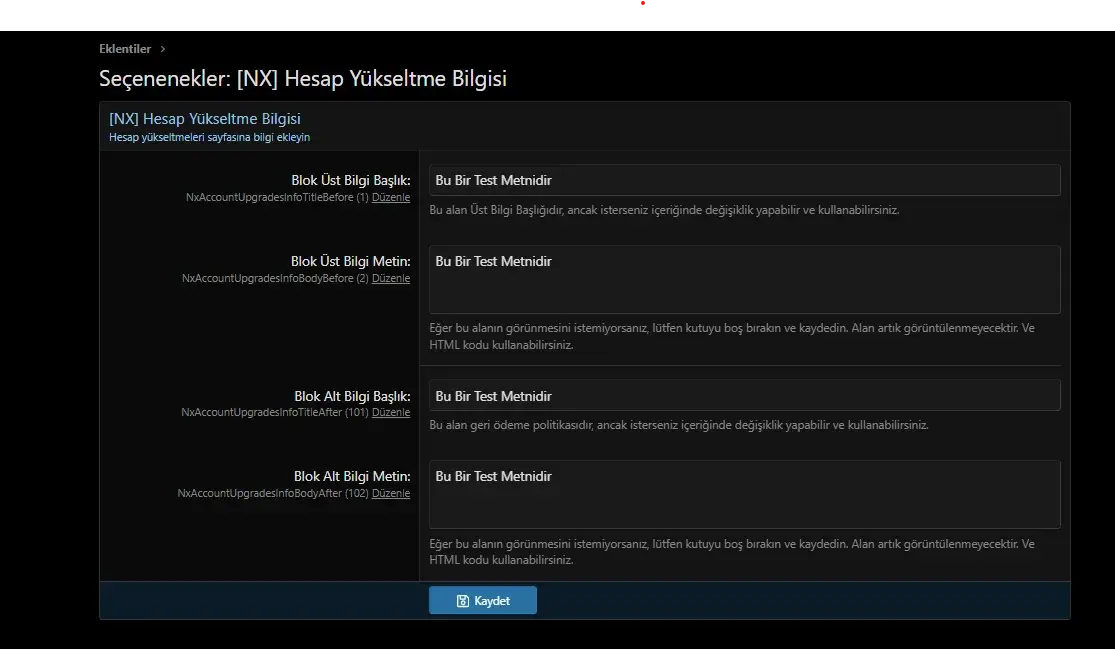Viewport: 1115px width, 649px height.
Task: Click the "Blok Alt Bilgi Başlık:" label
Action: [x=352, y=396]
